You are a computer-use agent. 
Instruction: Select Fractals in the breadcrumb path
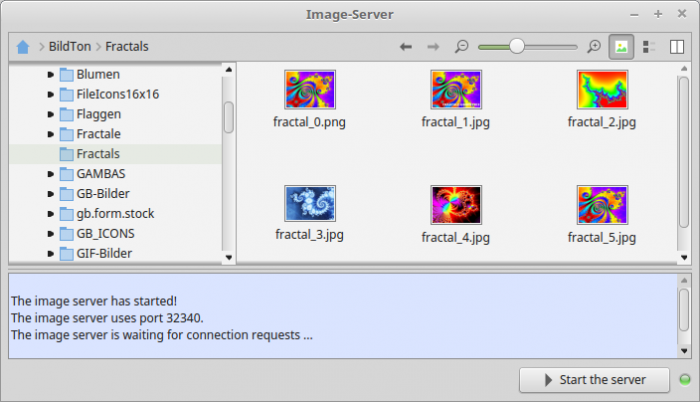pyautogui.click(x=127, y=46)
